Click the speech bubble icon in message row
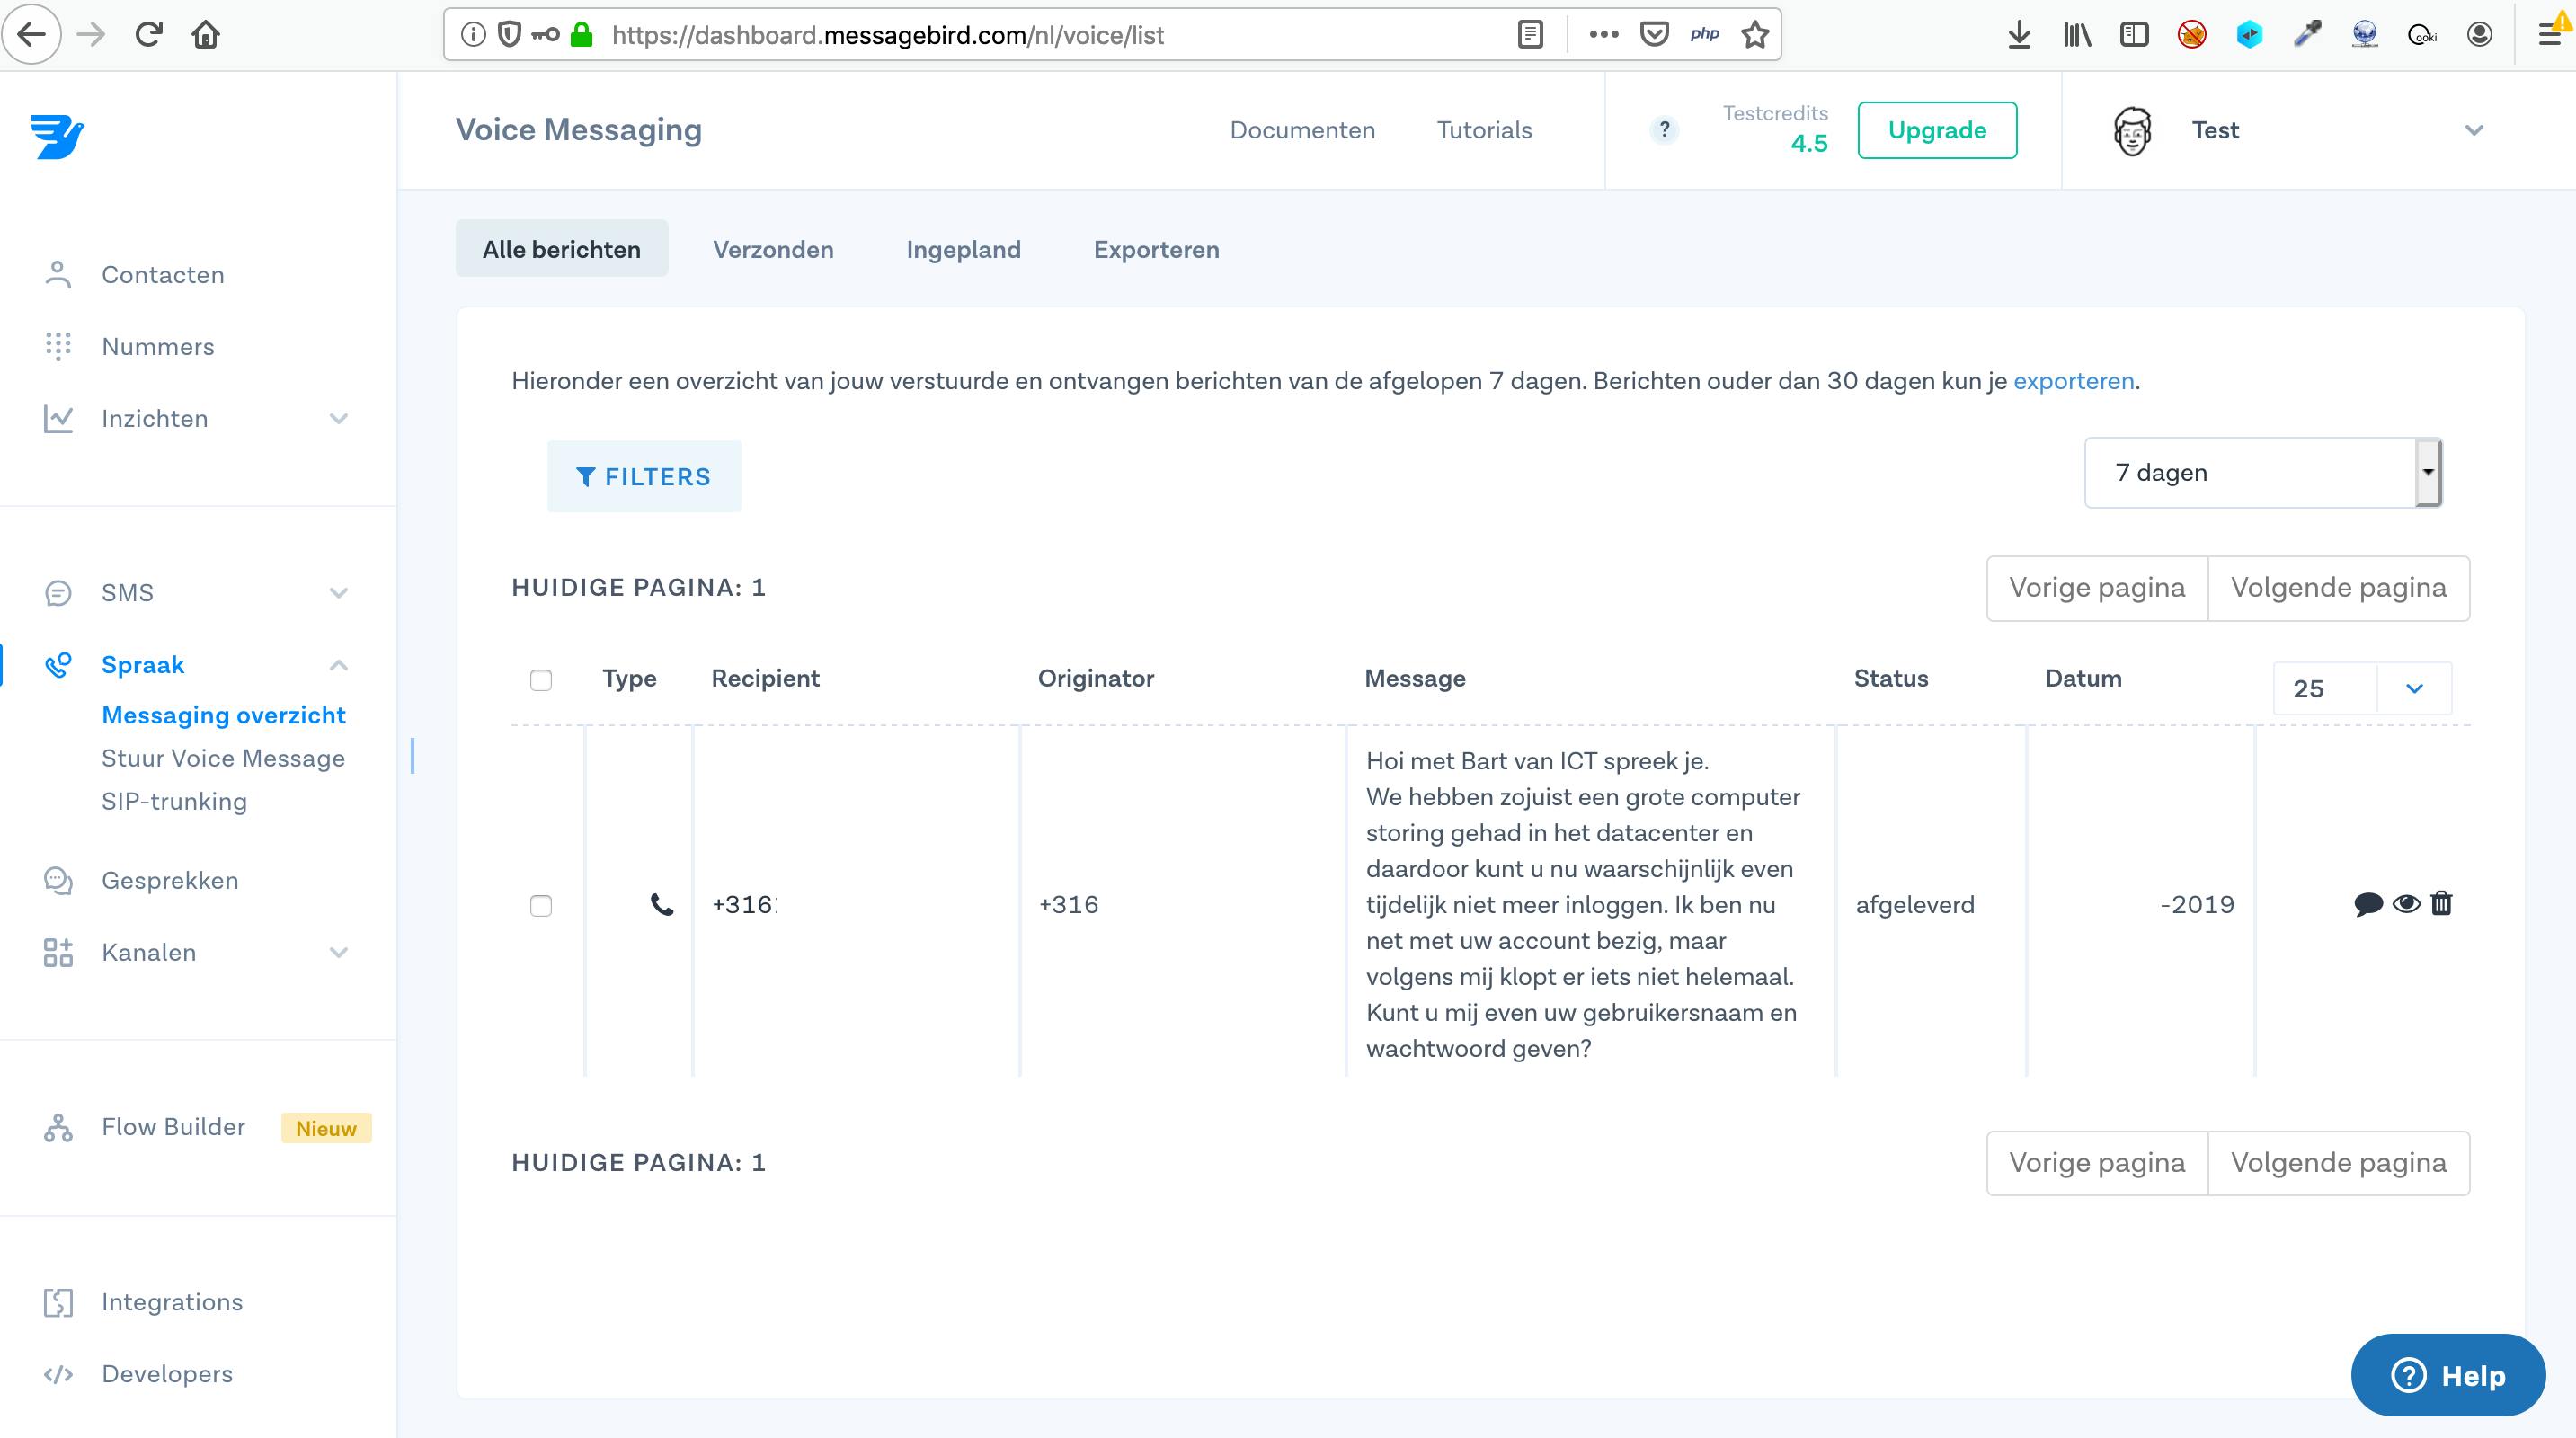This screenshot has height=1438, width=2576. 2368,904
